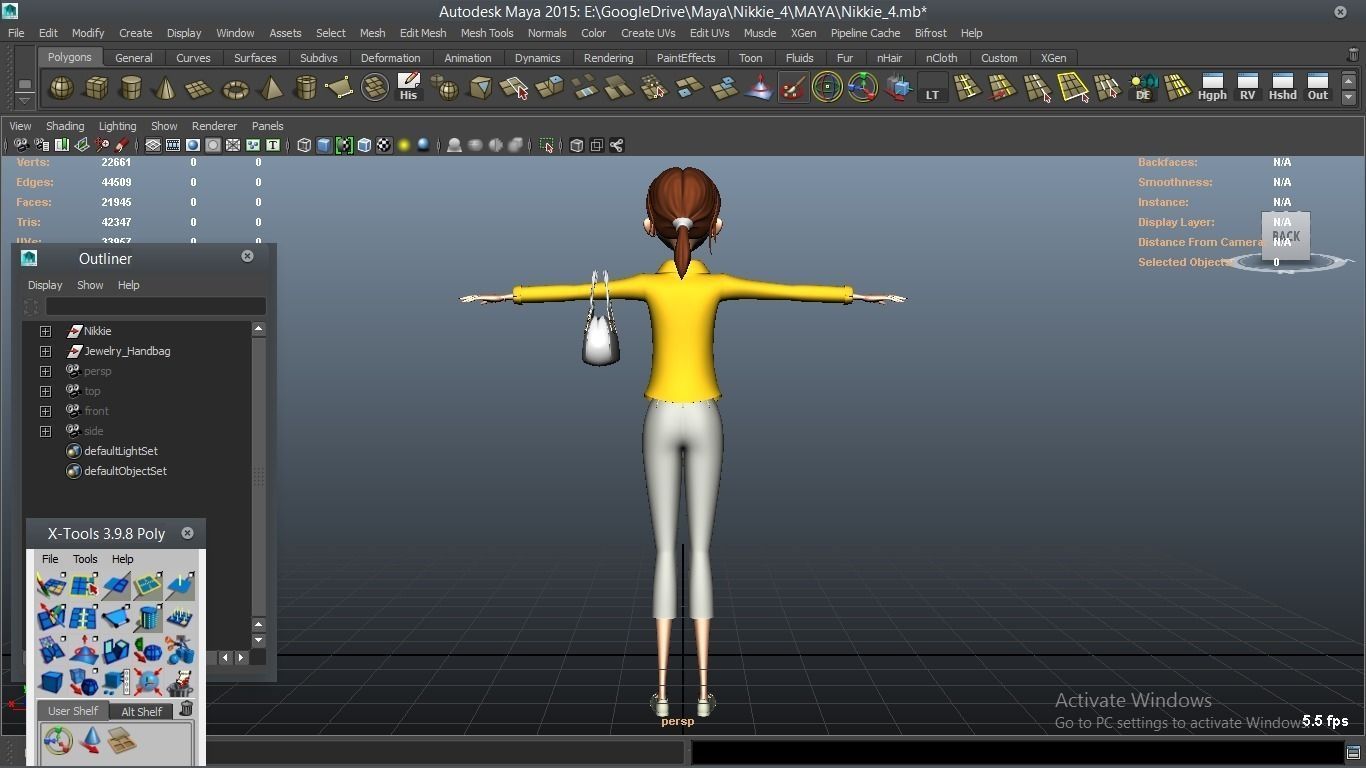Click the rotate gizmo icon in User Shelf
This screenshot has width=1366, height=768.
click(x=58, y=741)
